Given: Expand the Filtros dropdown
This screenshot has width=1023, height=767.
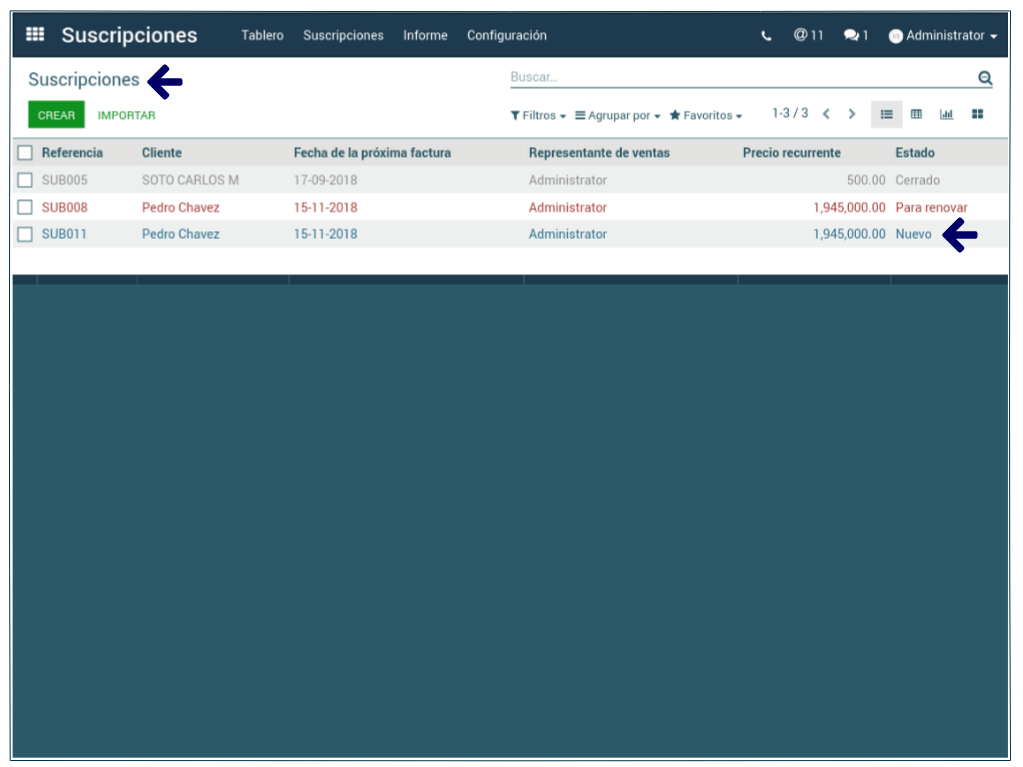Looking at the screenshot, I should pos(538,116).
